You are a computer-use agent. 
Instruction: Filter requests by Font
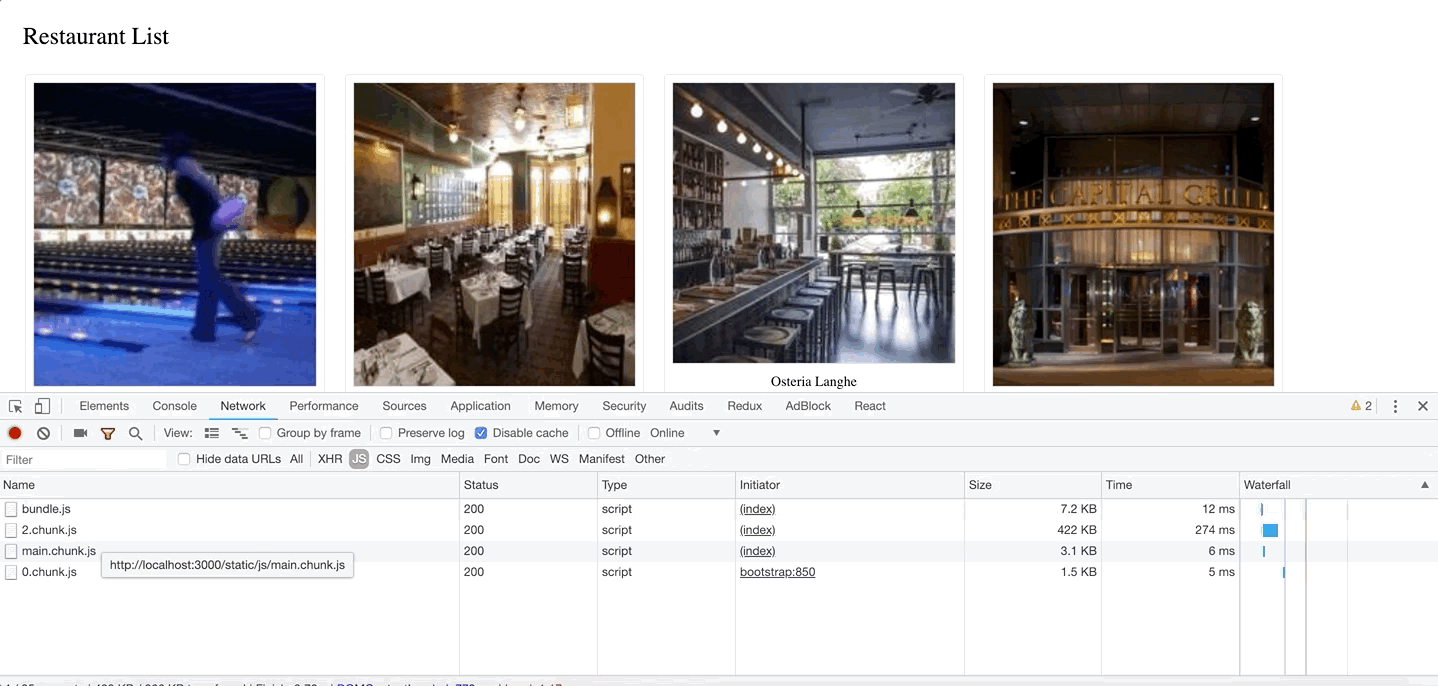[x=496, y=459]
